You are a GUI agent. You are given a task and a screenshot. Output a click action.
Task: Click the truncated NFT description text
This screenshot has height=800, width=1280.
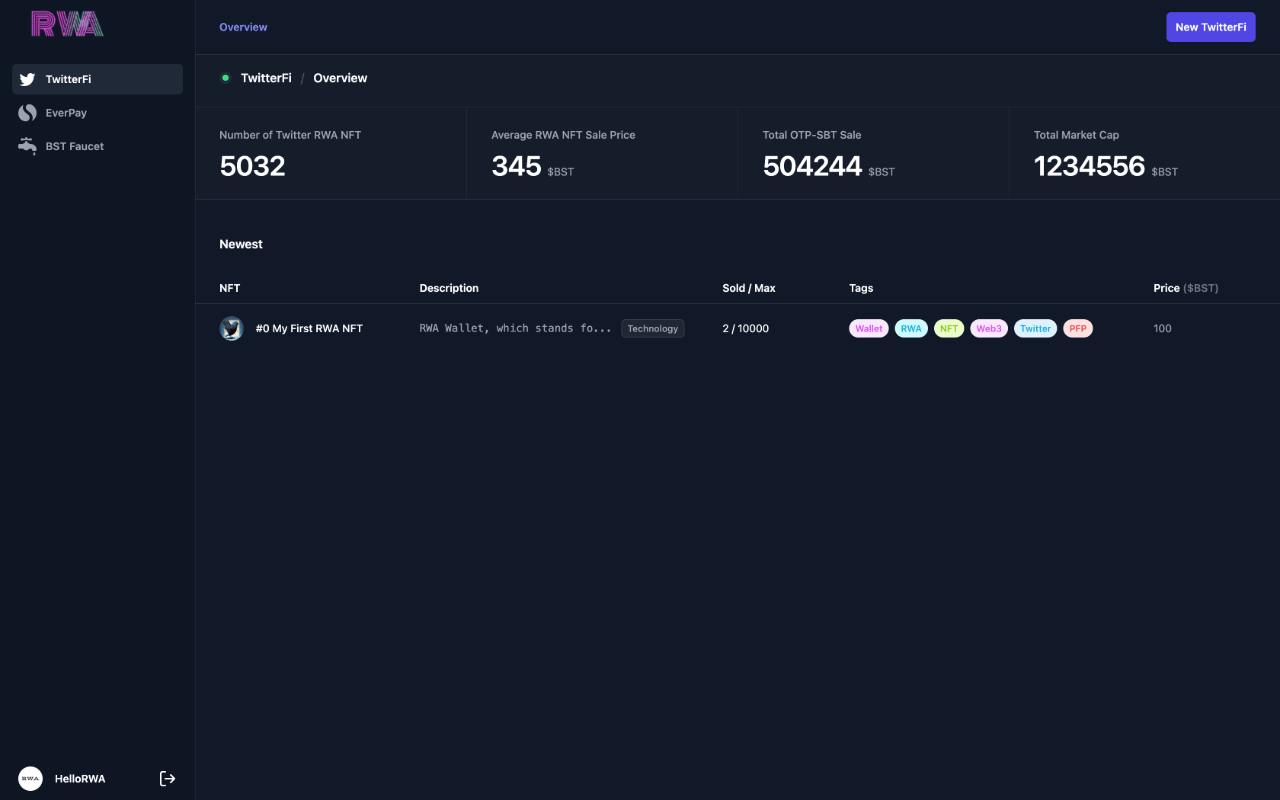click(x=515, y=328)
